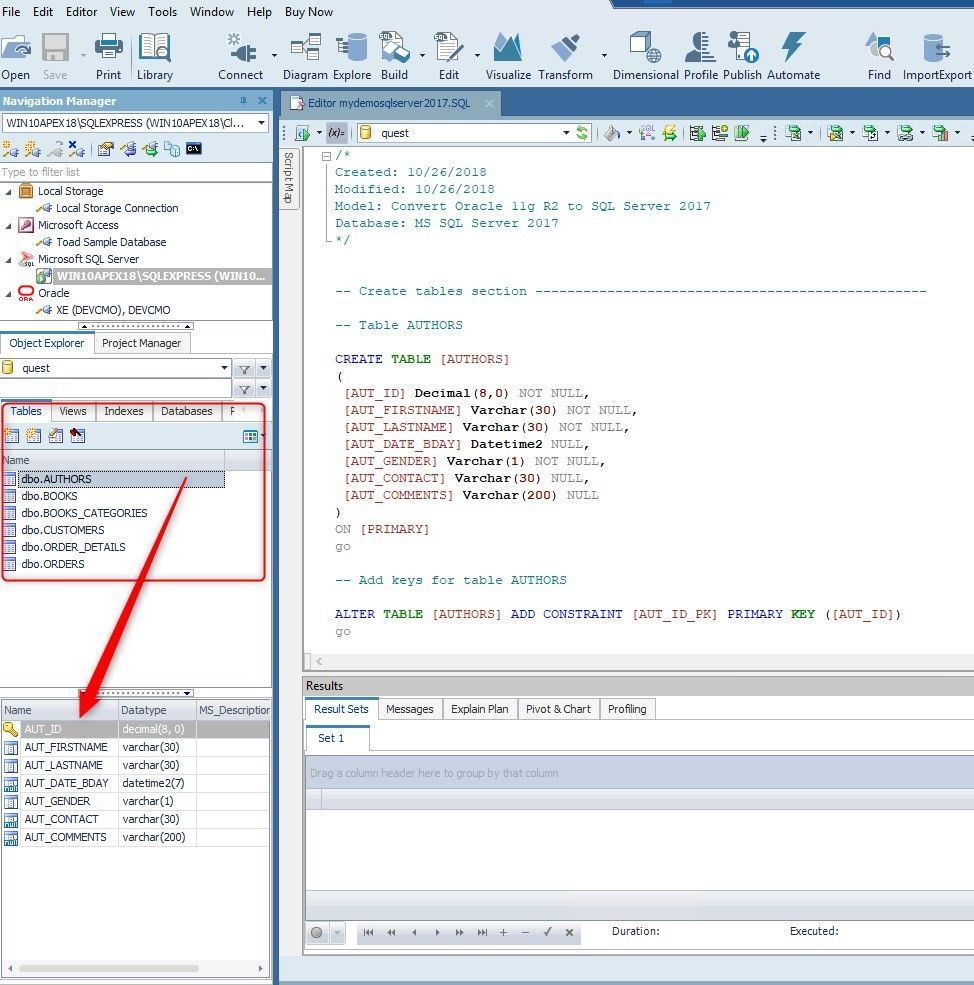Click the refresh database list icon
974x985 pixels.
pos(583,133)
